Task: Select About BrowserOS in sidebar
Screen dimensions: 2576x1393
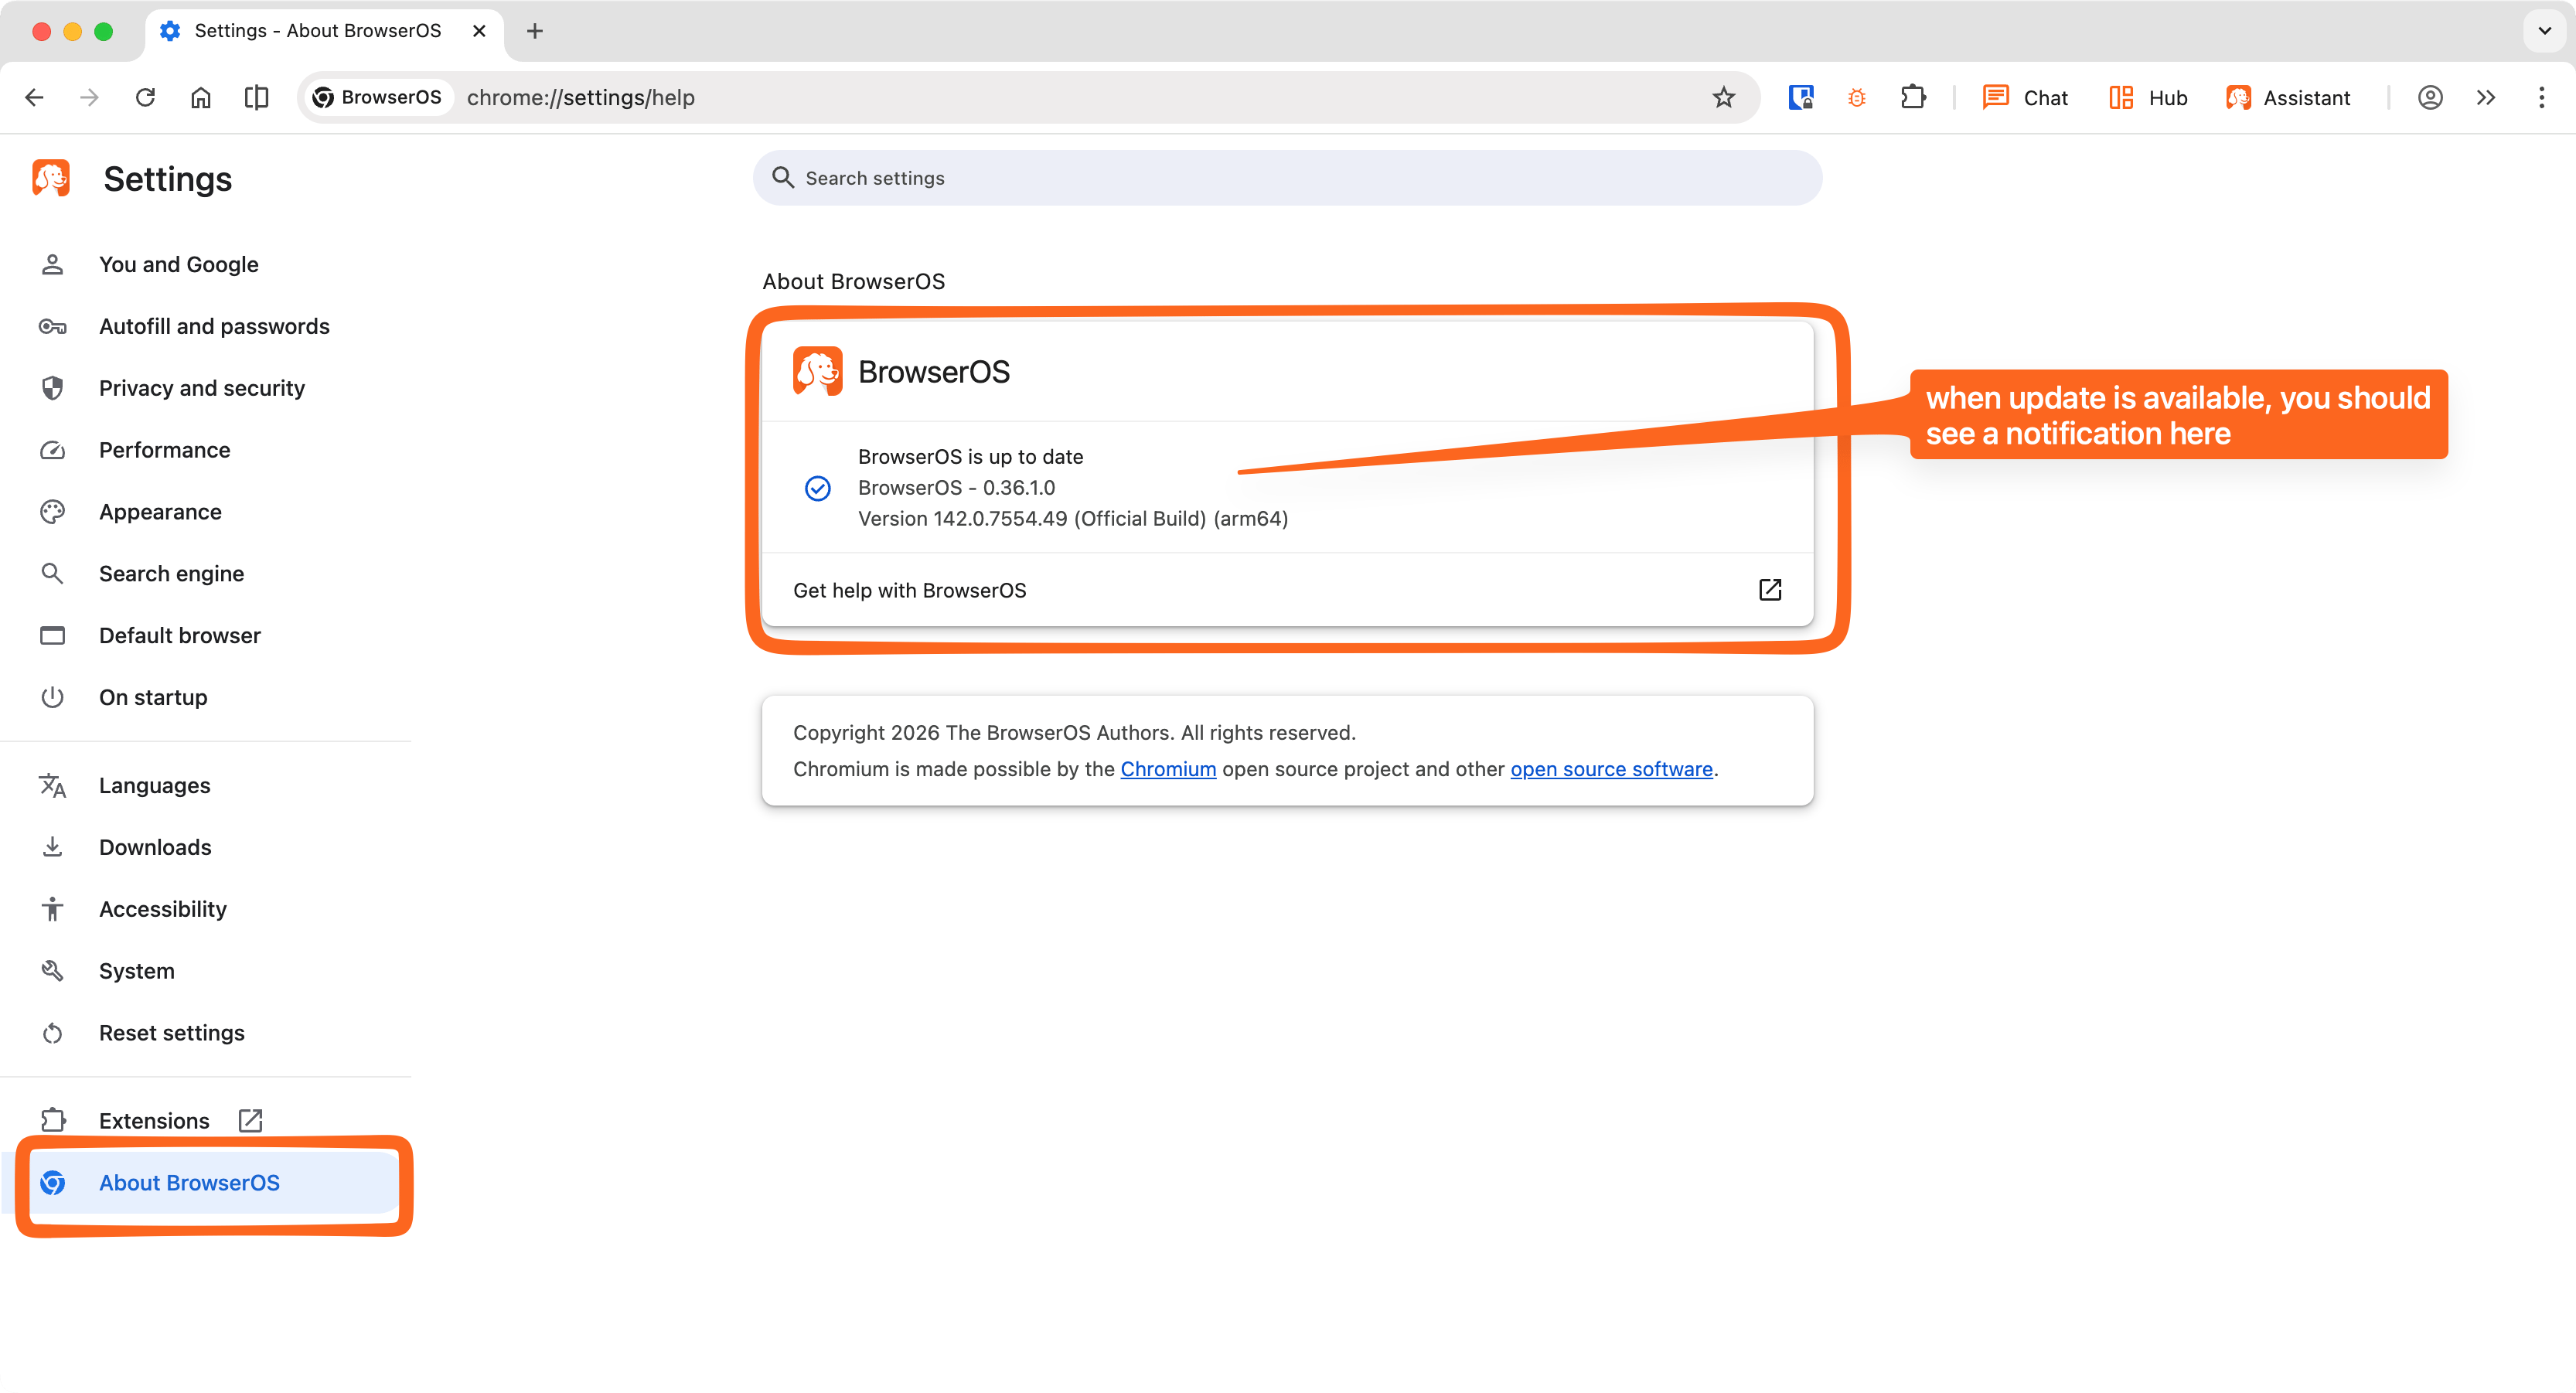Action: click(x=206, y=1183)
